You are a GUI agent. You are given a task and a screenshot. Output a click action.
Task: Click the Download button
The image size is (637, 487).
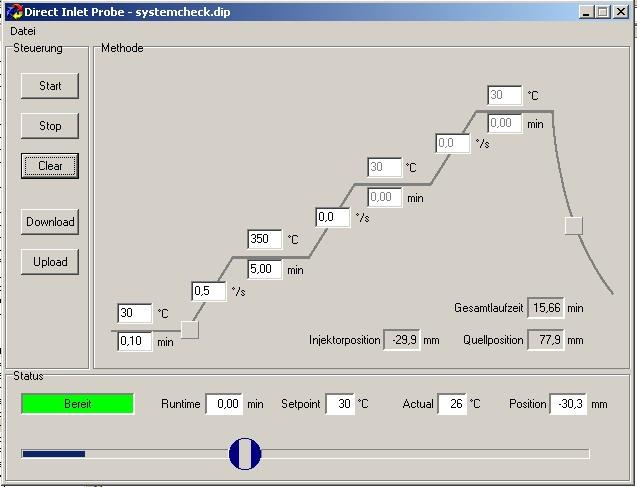coord(50,222)
